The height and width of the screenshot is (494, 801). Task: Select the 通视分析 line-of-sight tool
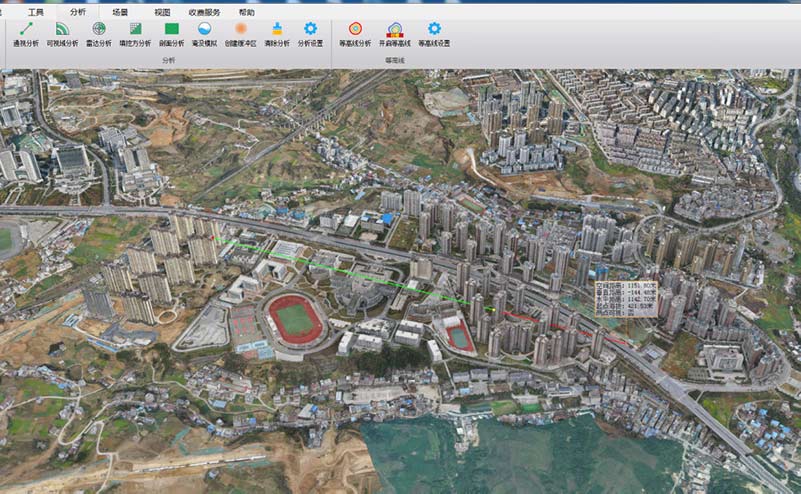pyautogui.click(x=26, y=33)
